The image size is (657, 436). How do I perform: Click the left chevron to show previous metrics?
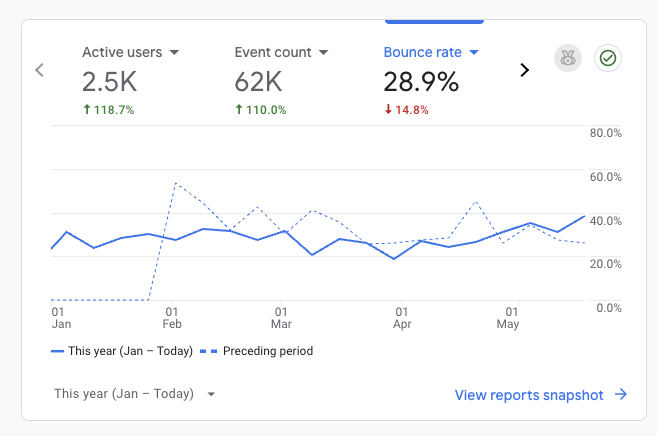pos(40,70)
